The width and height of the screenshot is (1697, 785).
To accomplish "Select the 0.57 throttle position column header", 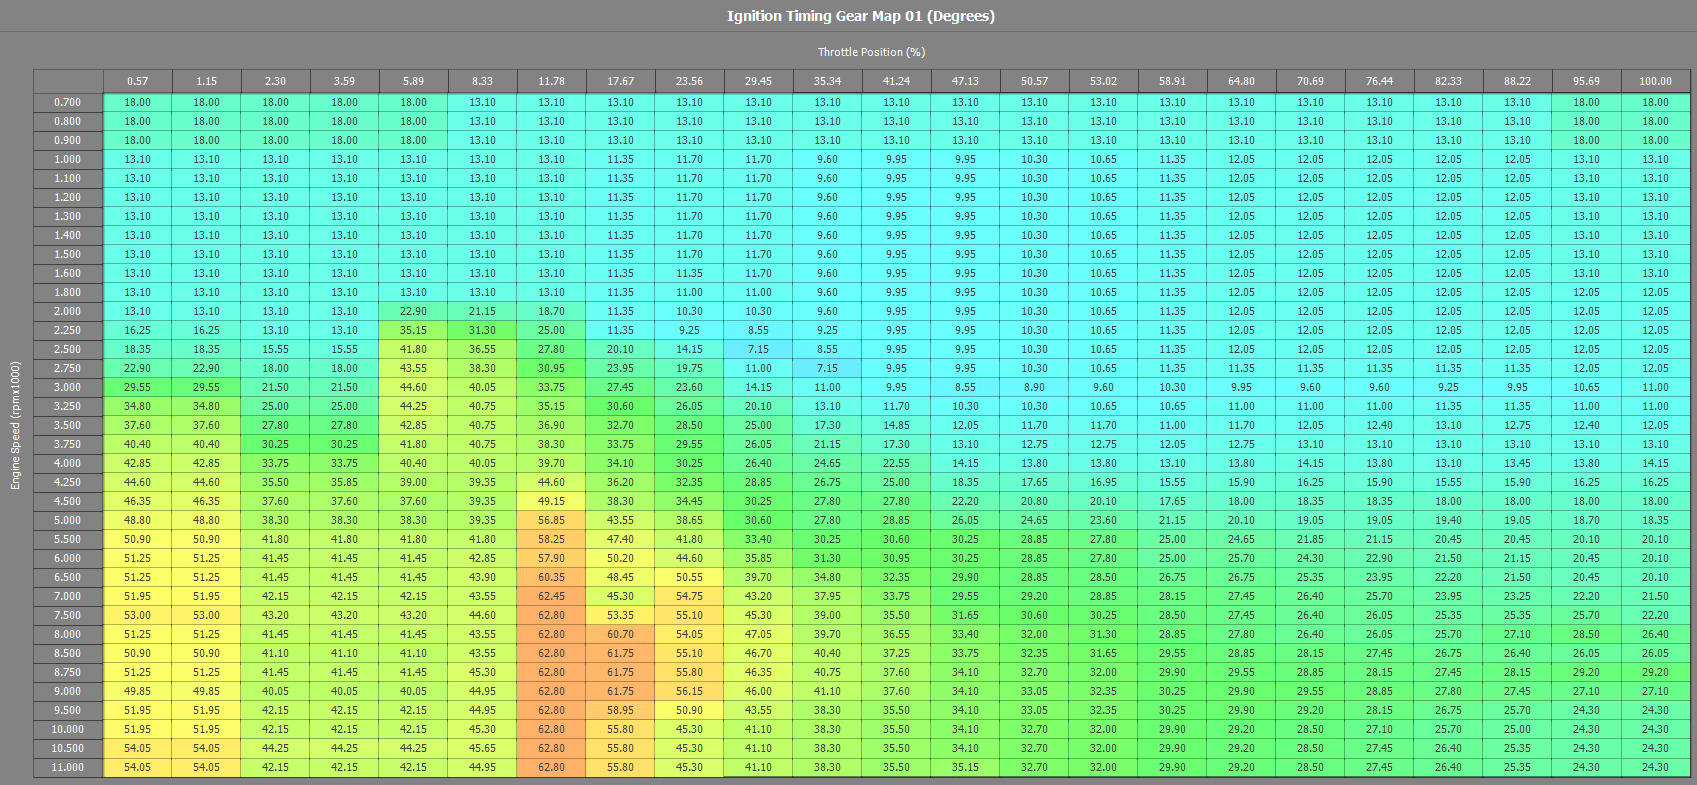I will point(138,81).
